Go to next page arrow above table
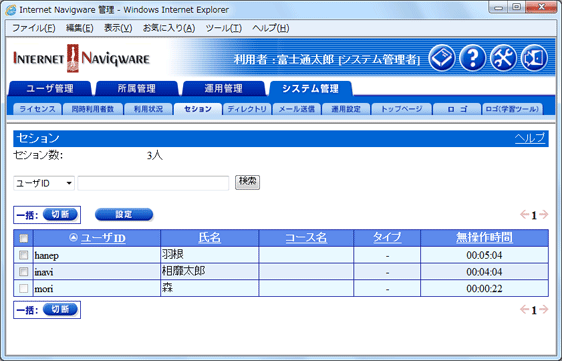The image size is (562, 361). pos(544,214)
